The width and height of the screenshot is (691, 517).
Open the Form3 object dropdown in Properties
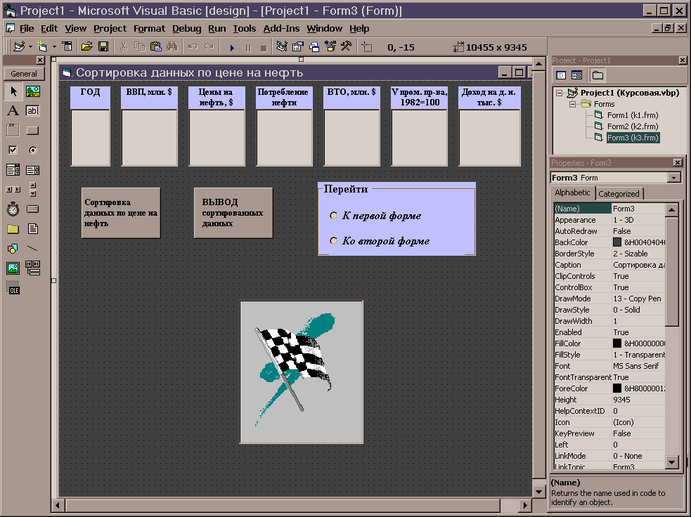pyautogui.click(x=675, y=177)
